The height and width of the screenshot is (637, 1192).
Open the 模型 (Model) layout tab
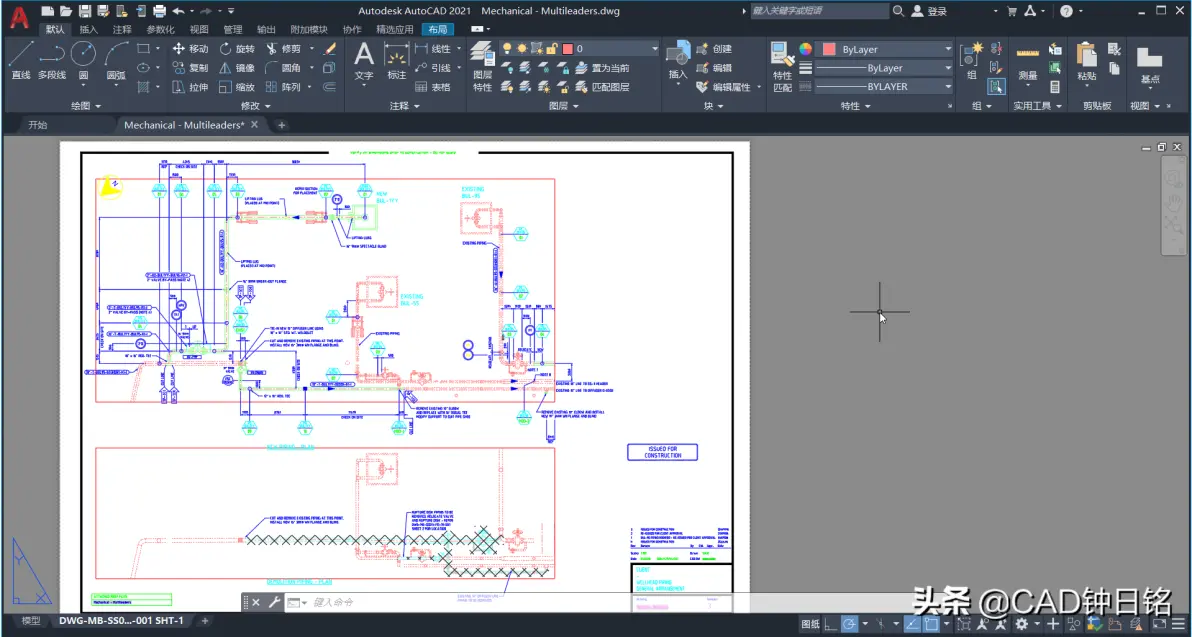click(x=31, y=621)
